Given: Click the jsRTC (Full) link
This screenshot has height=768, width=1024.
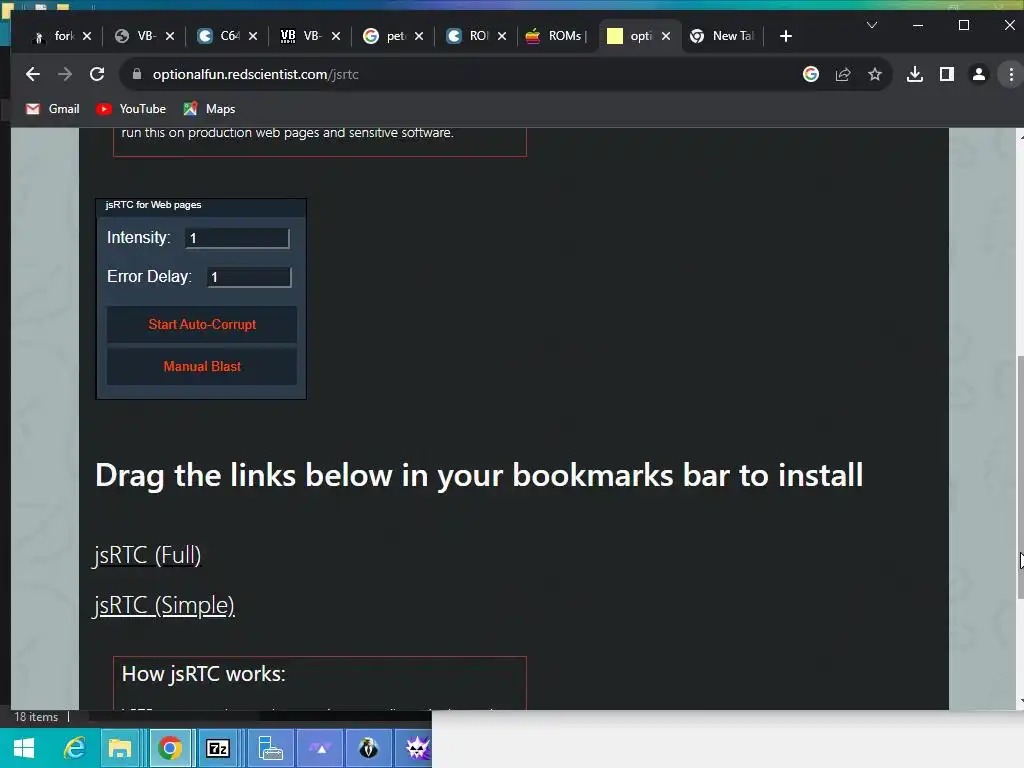Looking at the screenshot, I should (x=147, y=555).
